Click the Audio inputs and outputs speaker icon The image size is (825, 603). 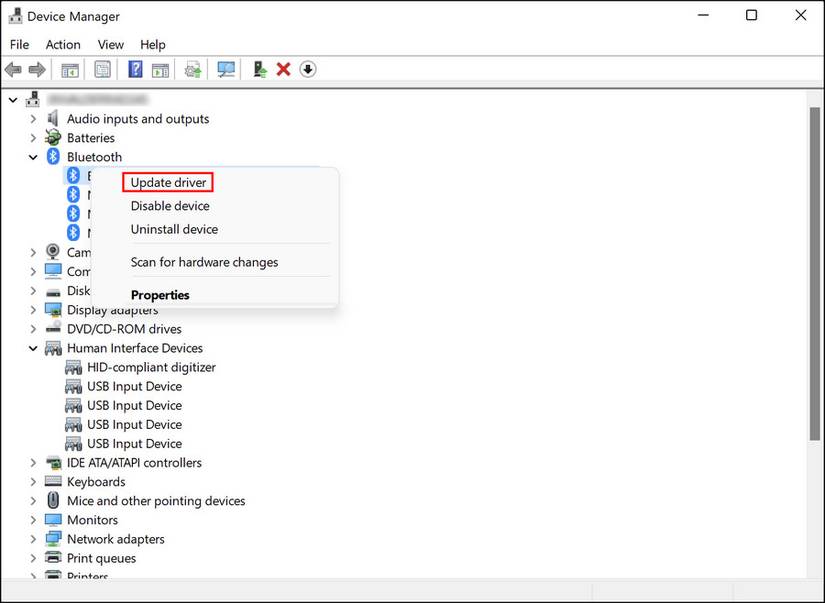[x=53, y=118]
